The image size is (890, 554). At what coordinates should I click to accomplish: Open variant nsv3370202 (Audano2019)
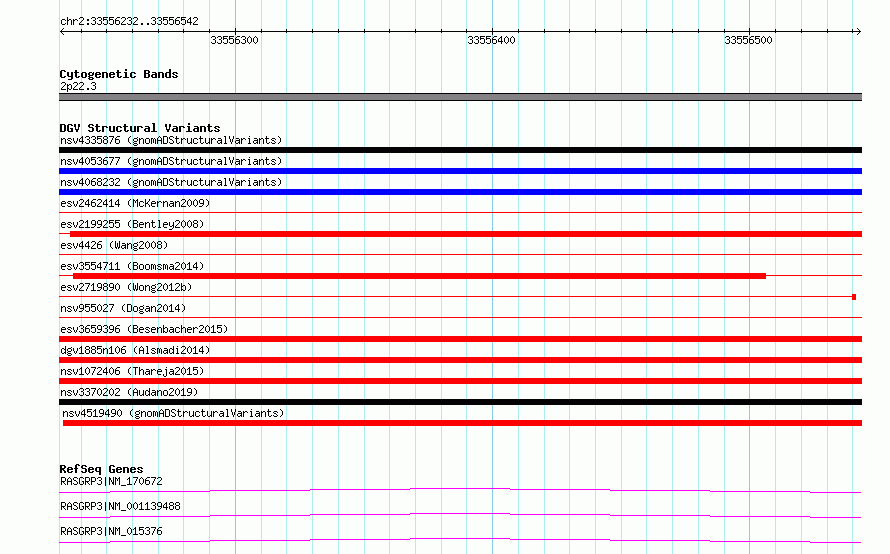(x=129, y=392)
